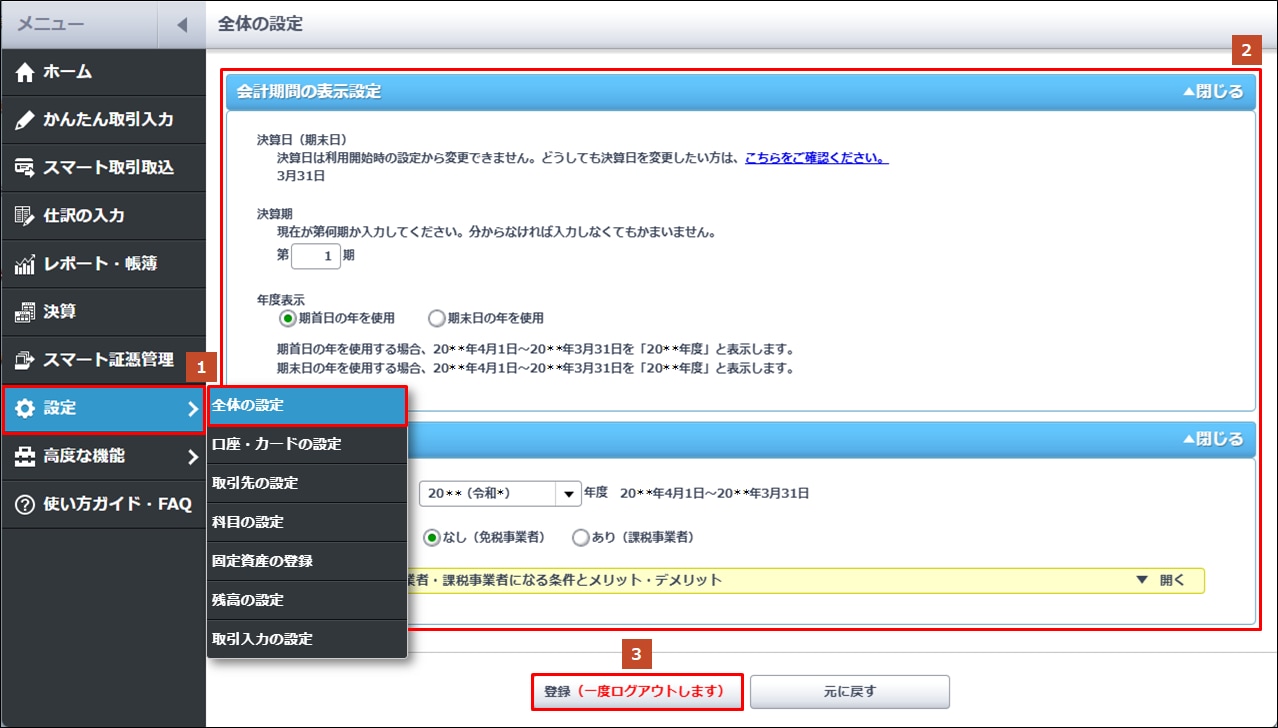Select 固定資産の登録 in the submenu
The image size is (1278, 728).
[x=263, y=561]
